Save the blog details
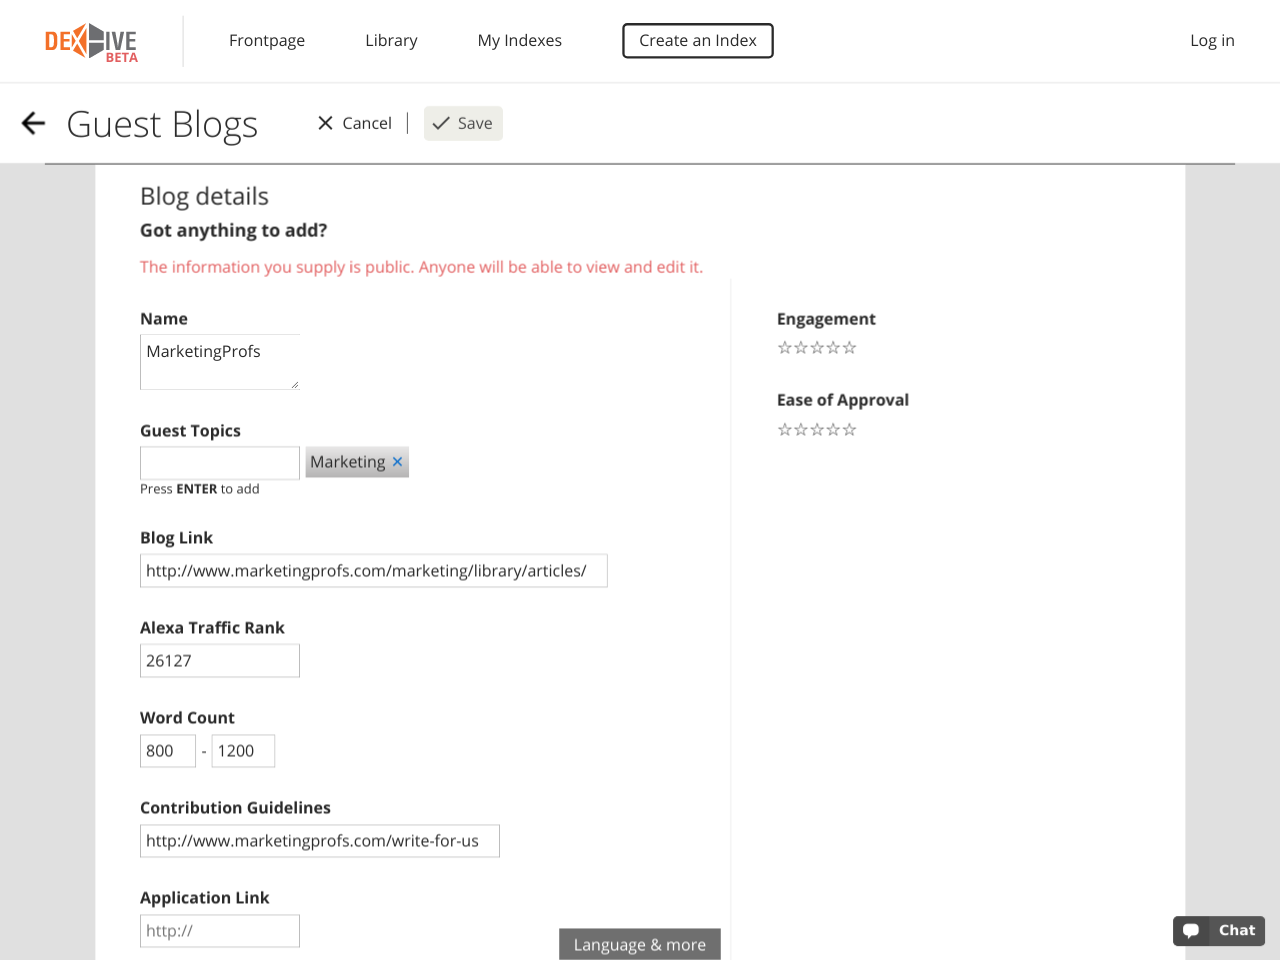The width and height of the screenshot is (1280, 960). pos(463,123)
